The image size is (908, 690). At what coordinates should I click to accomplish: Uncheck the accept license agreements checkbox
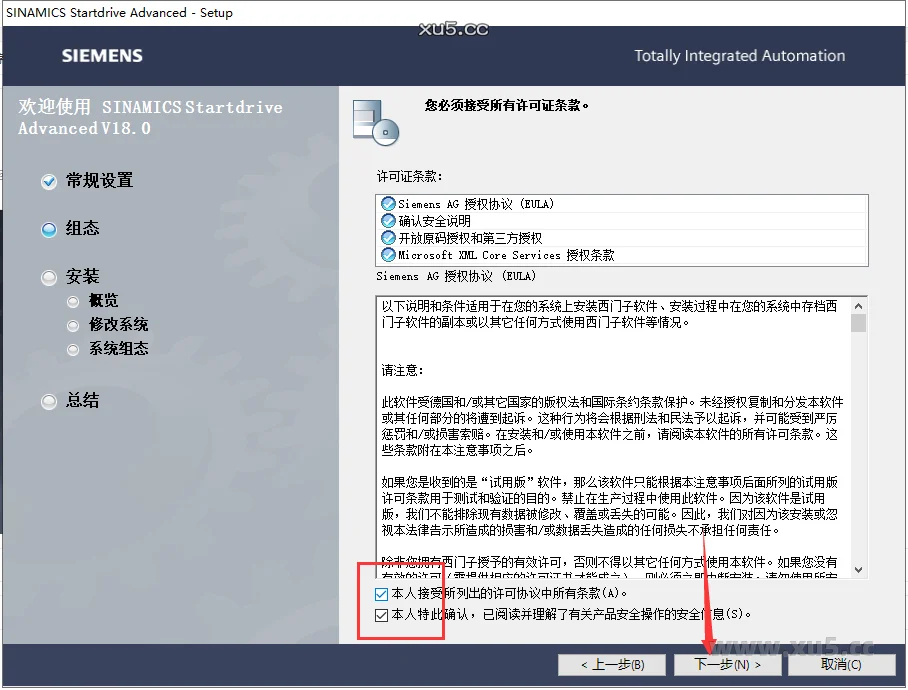point(381,594)
